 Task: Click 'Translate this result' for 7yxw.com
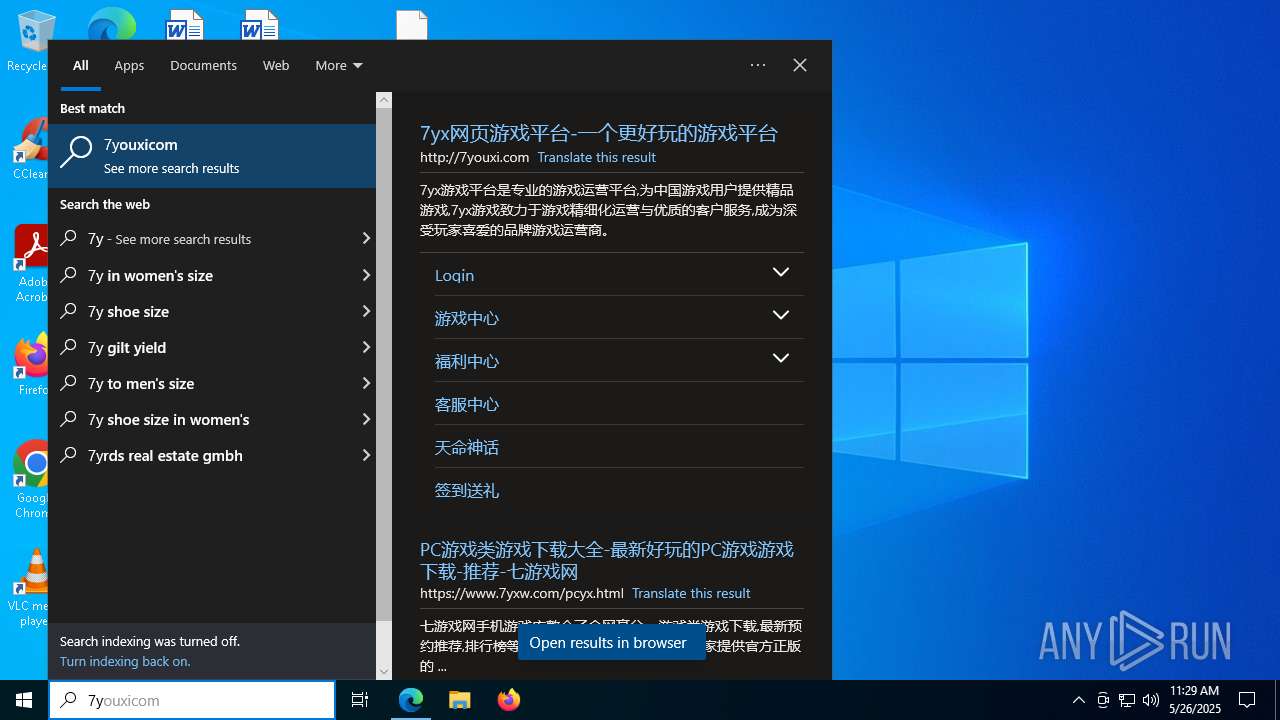(691, 593)
